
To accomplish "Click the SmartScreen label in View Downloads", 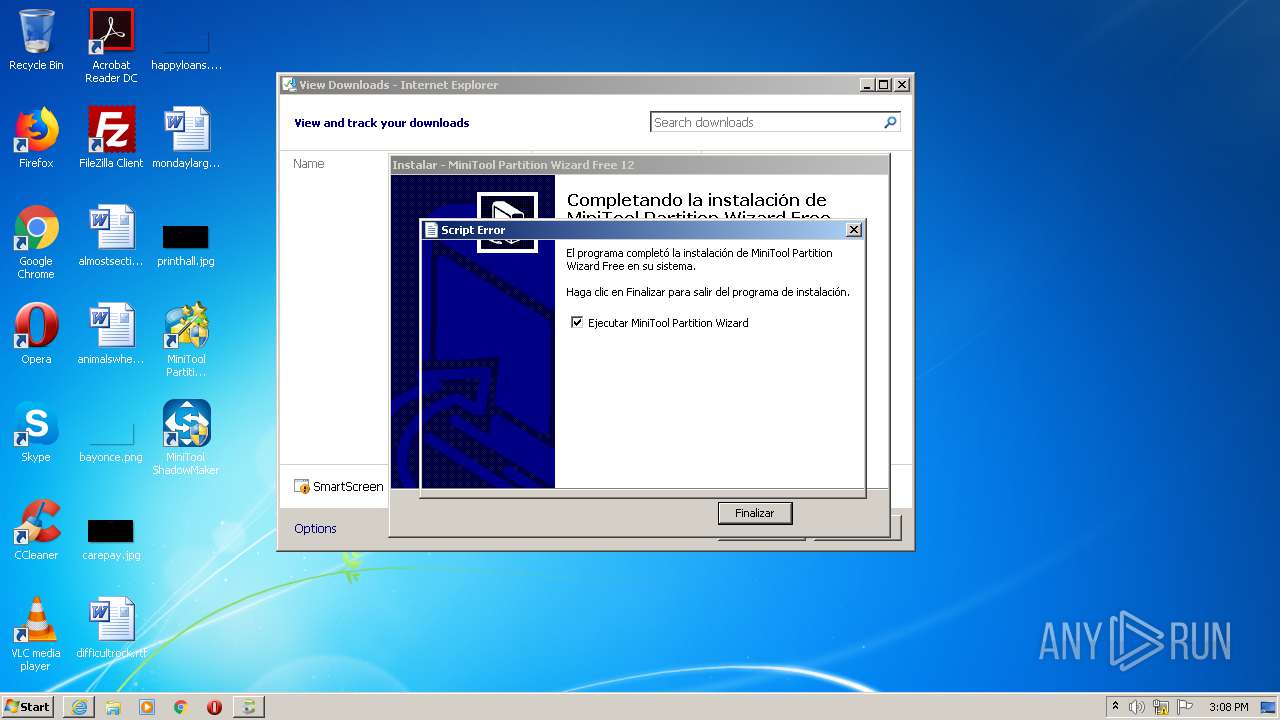I will pyautogui.click(x=347, y=486).
